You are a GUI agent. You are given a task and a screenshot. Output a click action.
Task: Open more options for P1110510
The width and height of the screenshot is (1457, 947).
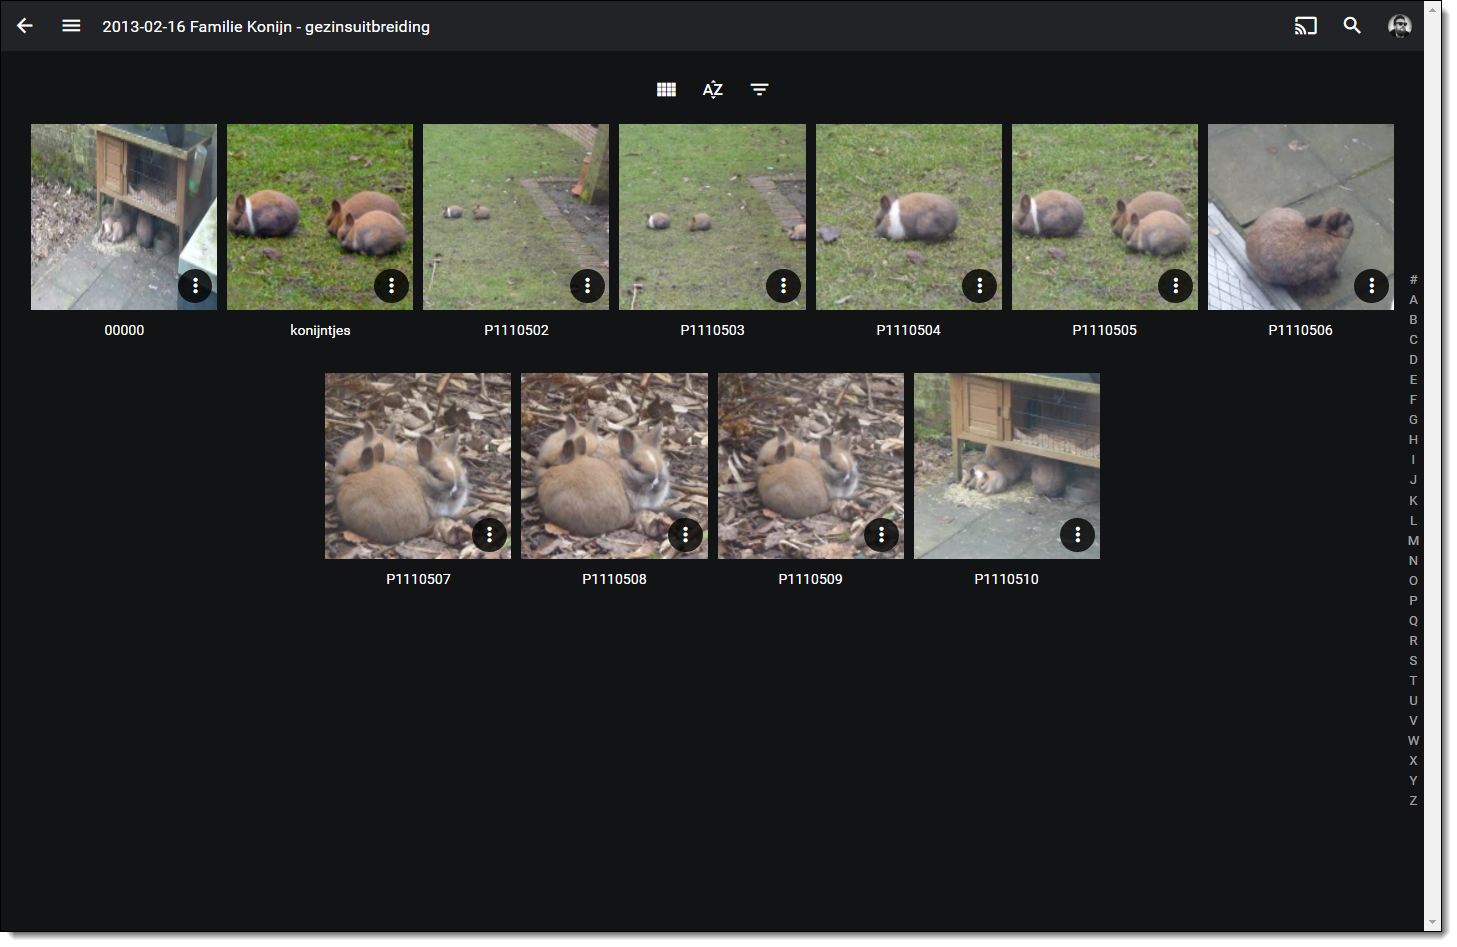tap(1077, 535)
